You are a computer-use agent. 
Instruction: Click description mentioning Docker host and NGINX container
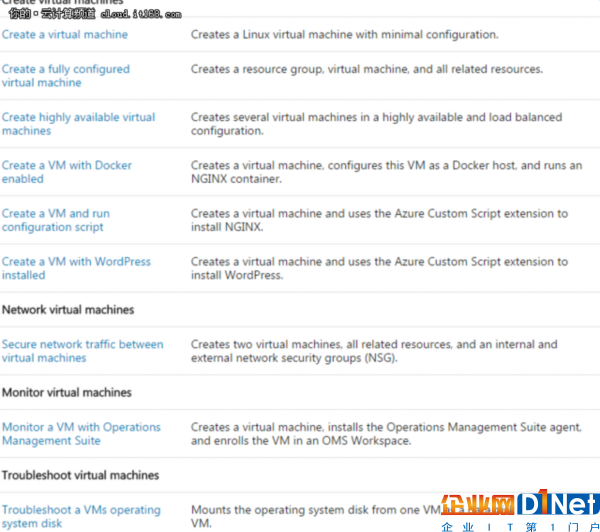386,172
